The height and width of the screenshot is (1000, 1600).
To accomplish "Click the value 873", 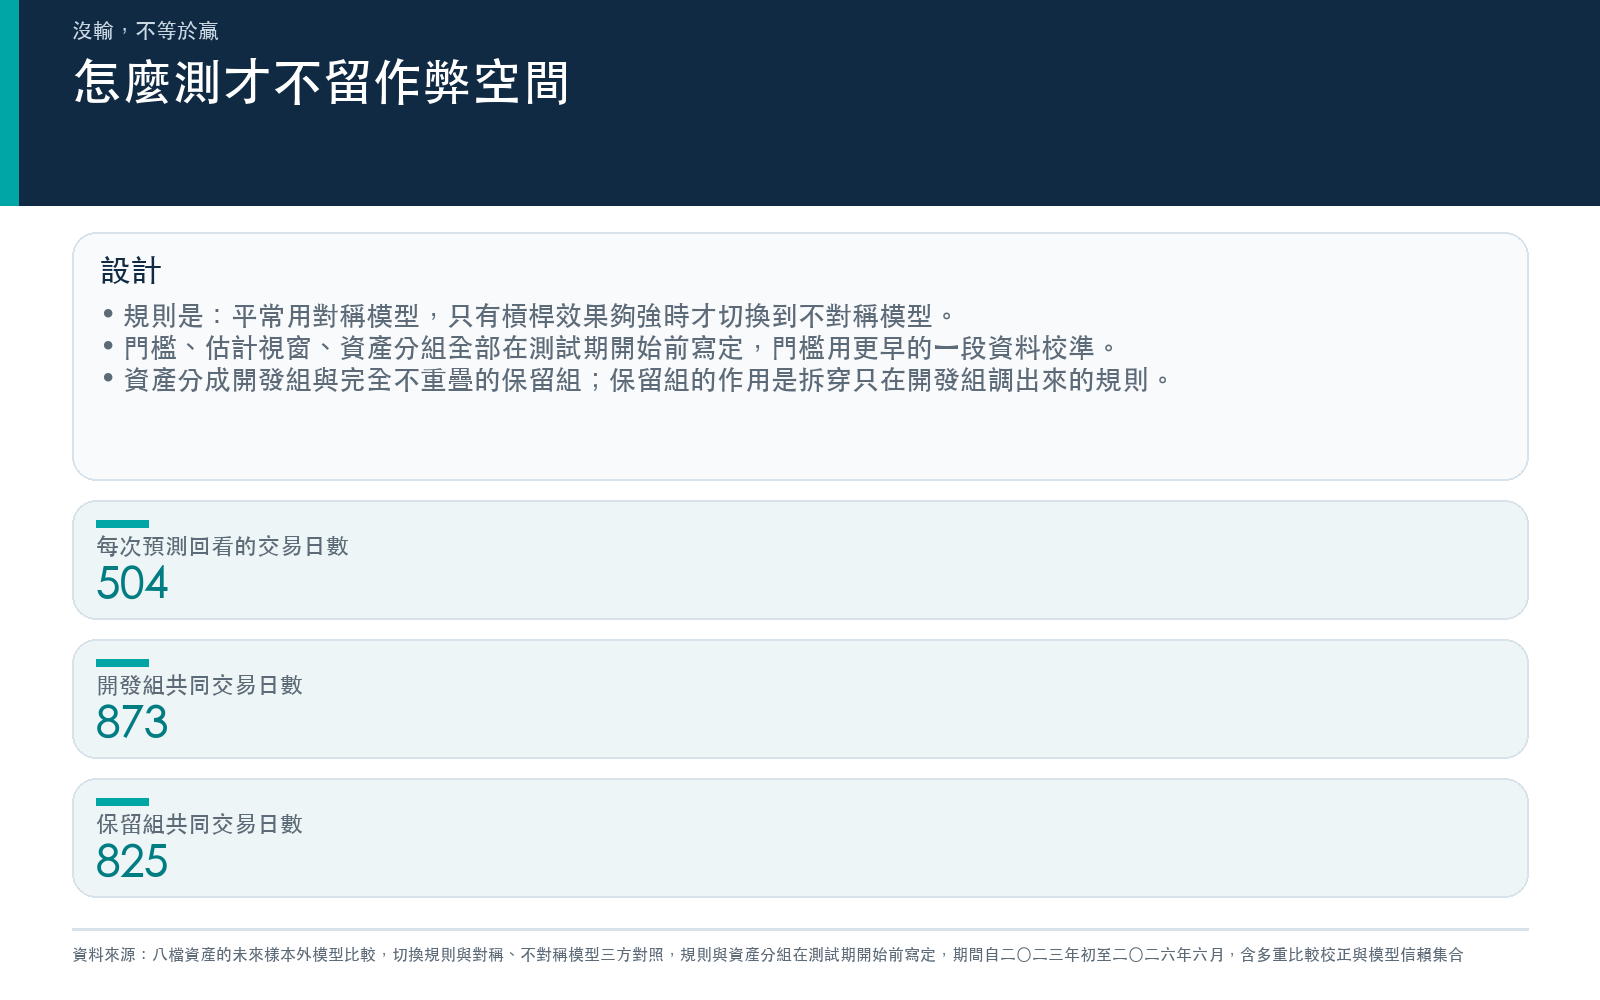I will pyautogui.click(x=132, y=722).
